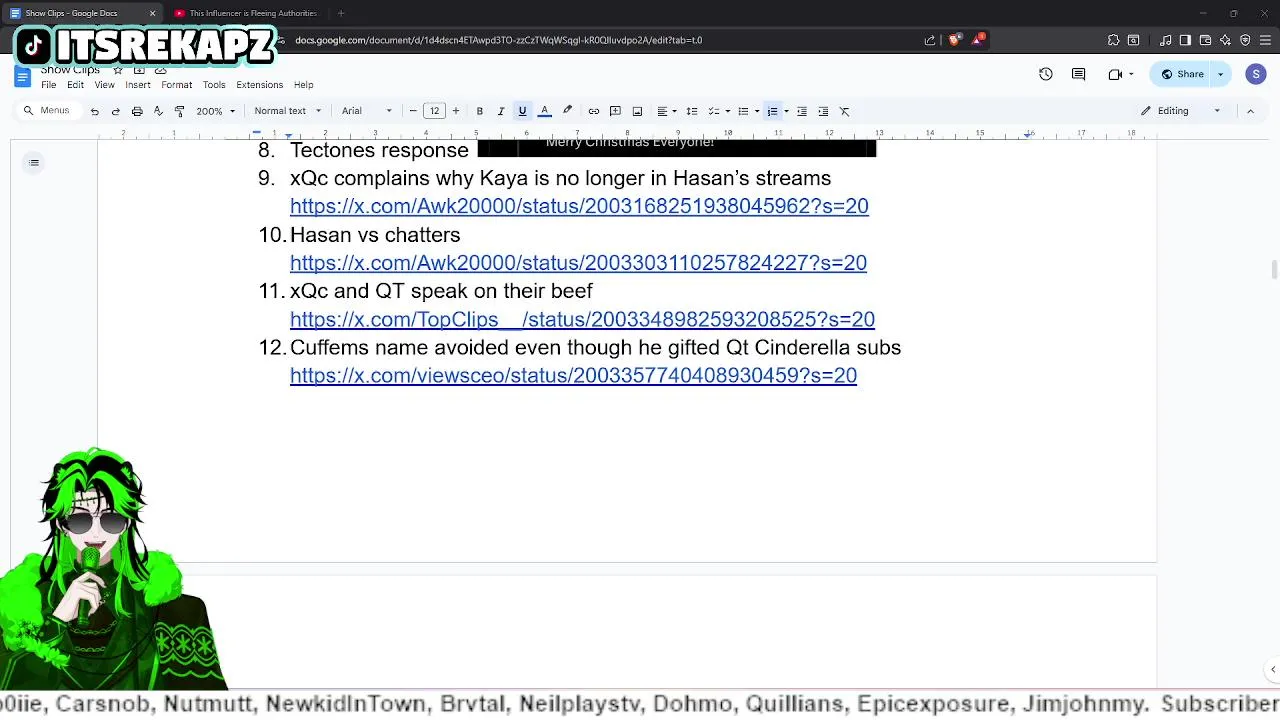Open the Edit menu

point(75,85)
